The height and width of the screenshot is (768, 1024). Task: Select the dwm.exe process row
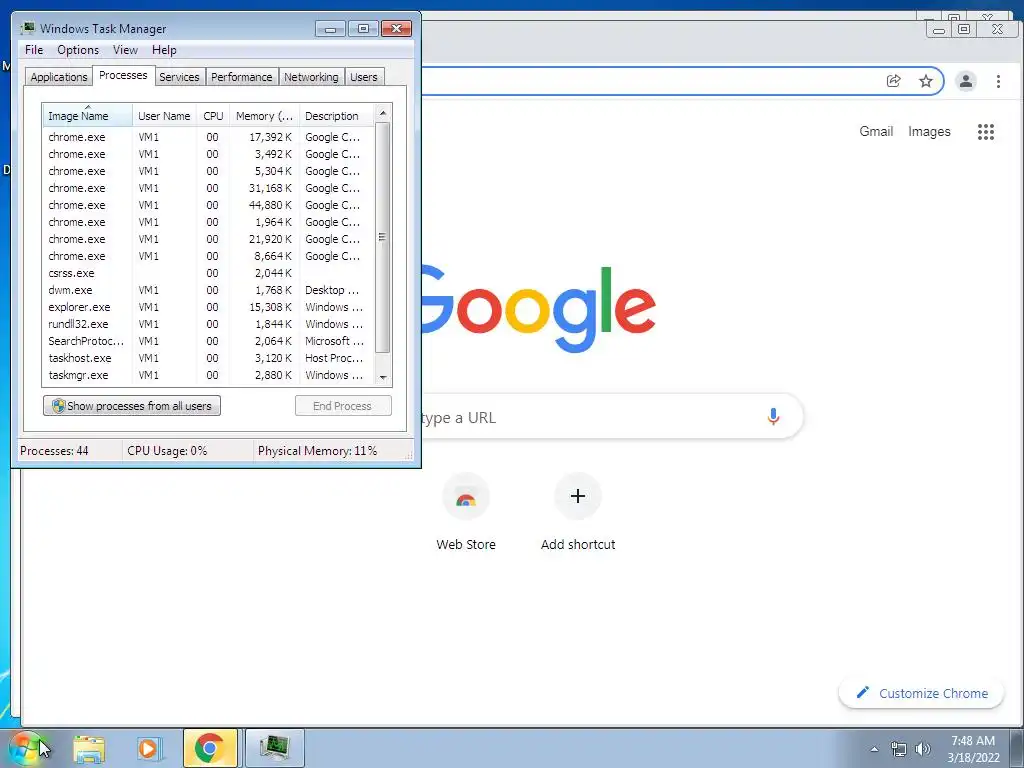click(209, 290)
